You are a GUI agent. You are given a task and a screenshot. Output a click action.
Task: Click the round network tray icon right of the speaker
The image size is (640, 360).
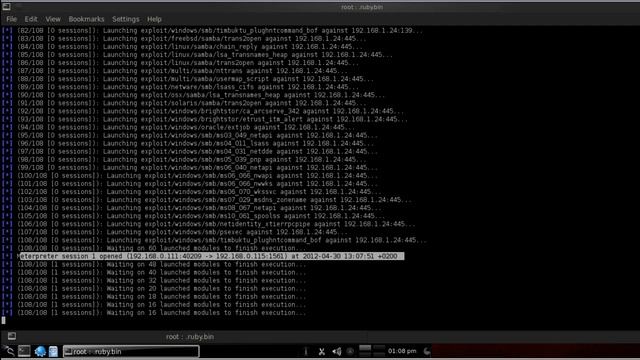pos(350,351)
